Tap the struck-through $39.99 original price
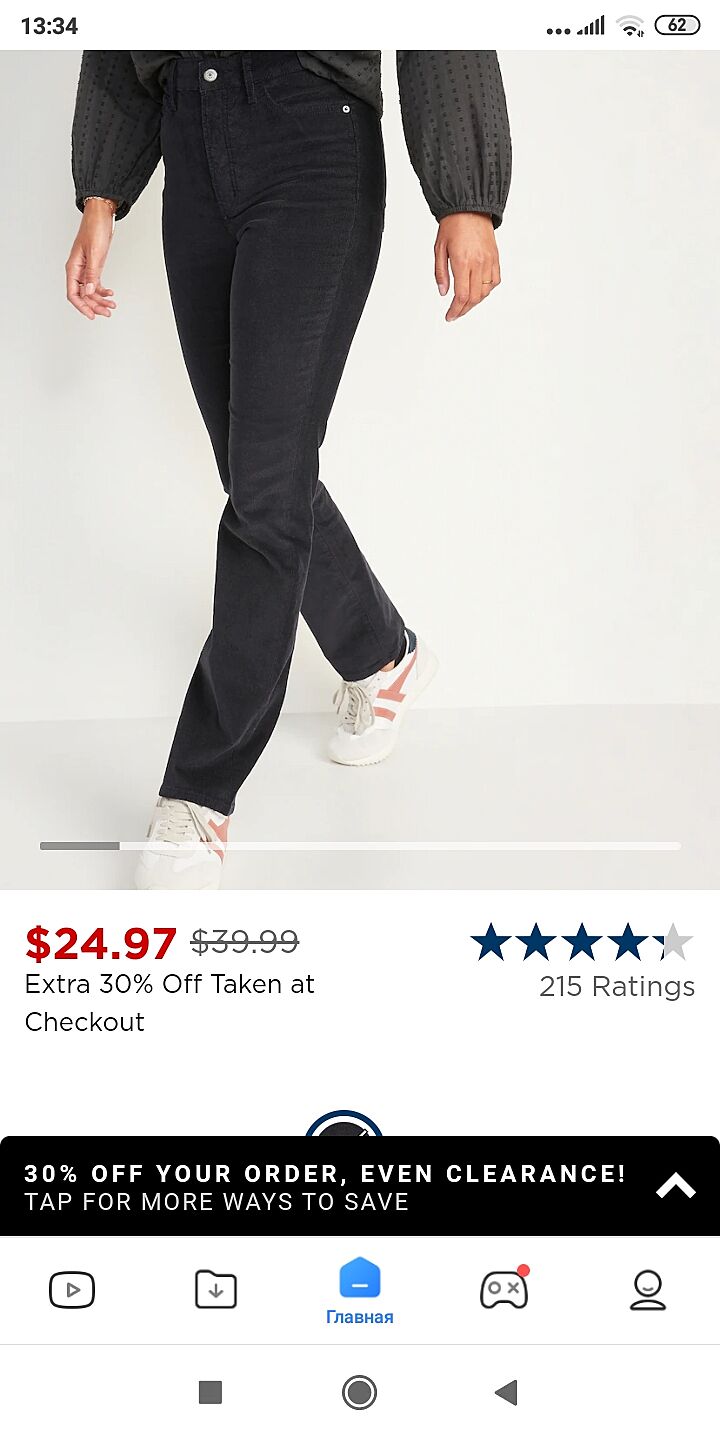Viewport: 720px width, 1440px height. coord(245,942)
